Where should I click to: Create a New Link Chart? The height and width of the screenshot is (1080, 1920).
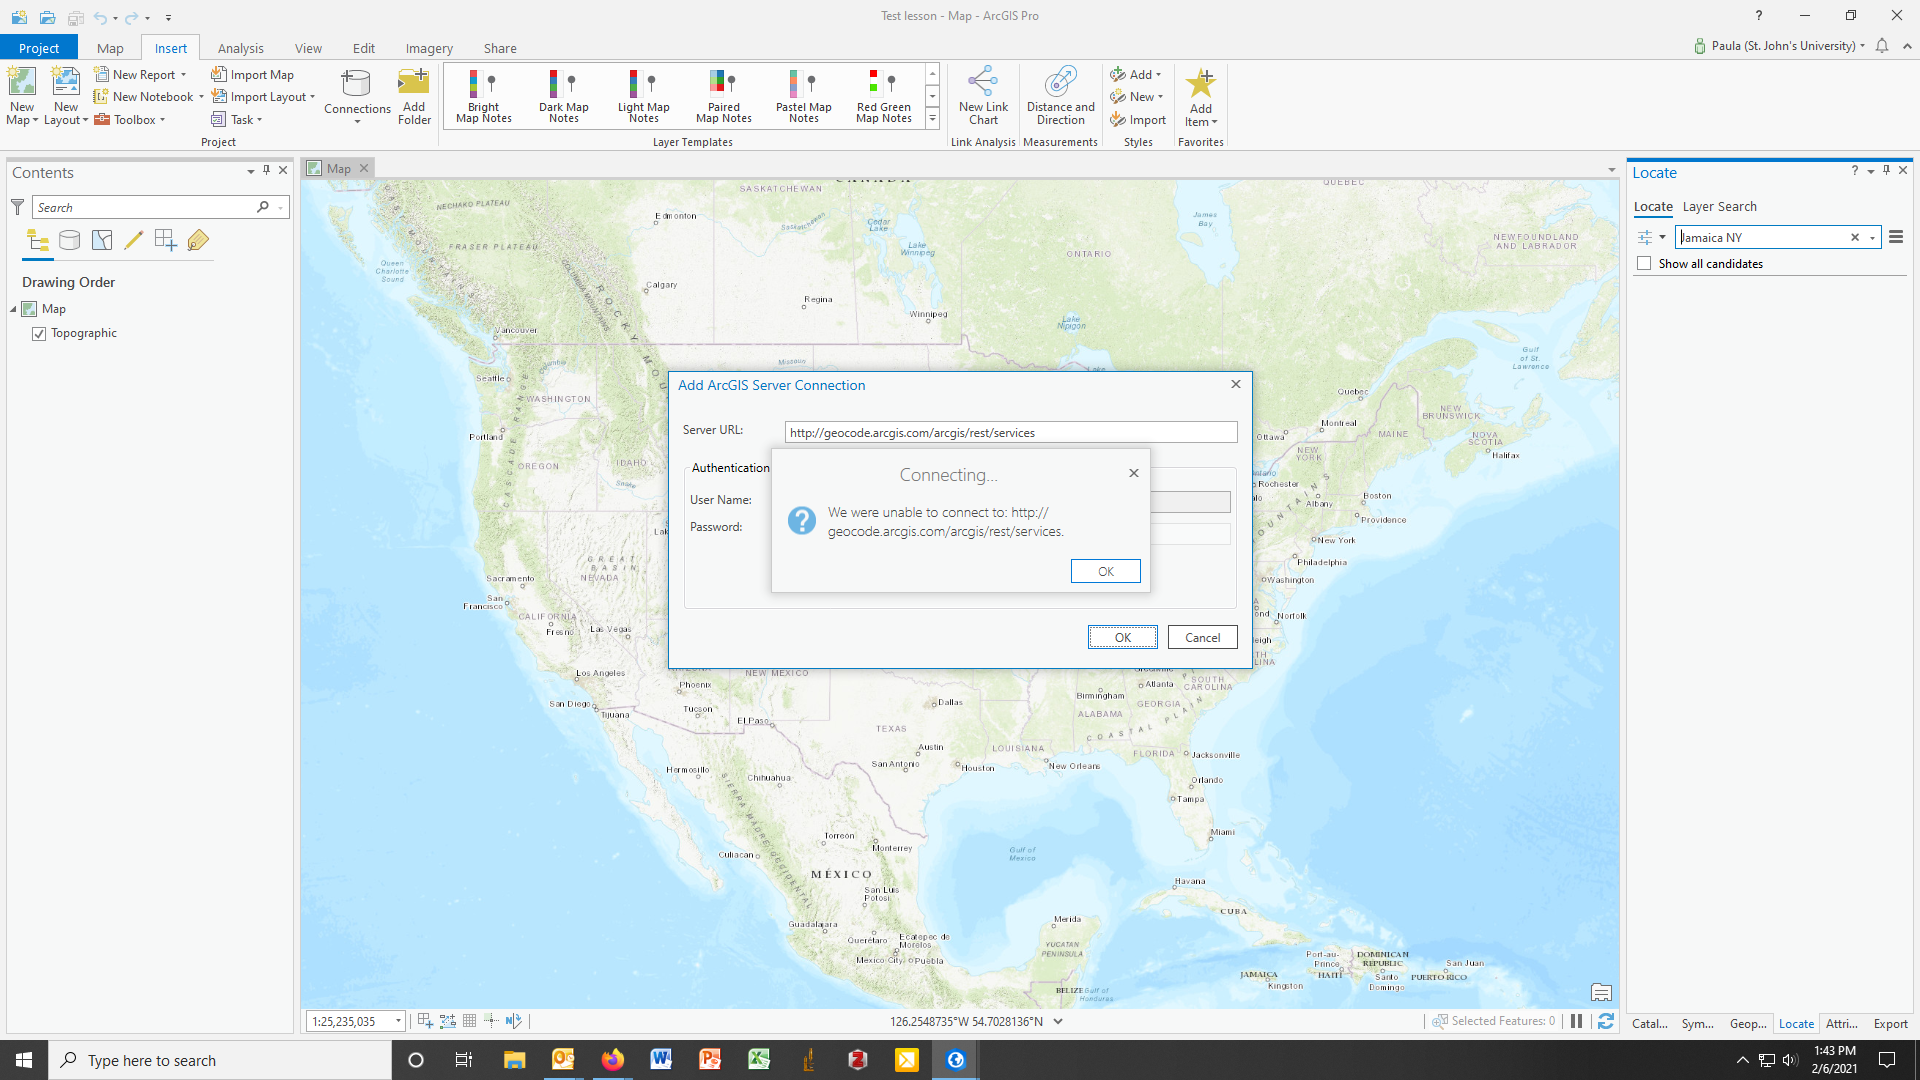point(983,95)
